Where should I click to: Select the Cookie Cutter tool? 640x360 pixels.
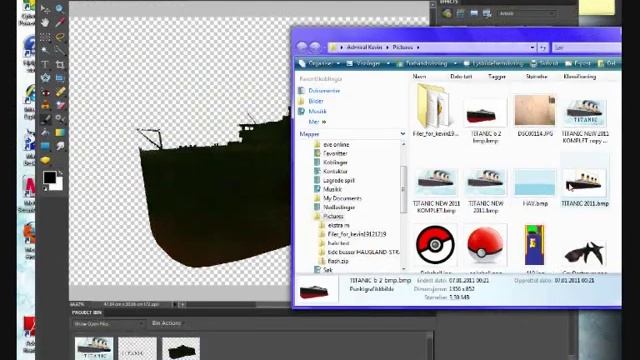[x=45, y=78]
